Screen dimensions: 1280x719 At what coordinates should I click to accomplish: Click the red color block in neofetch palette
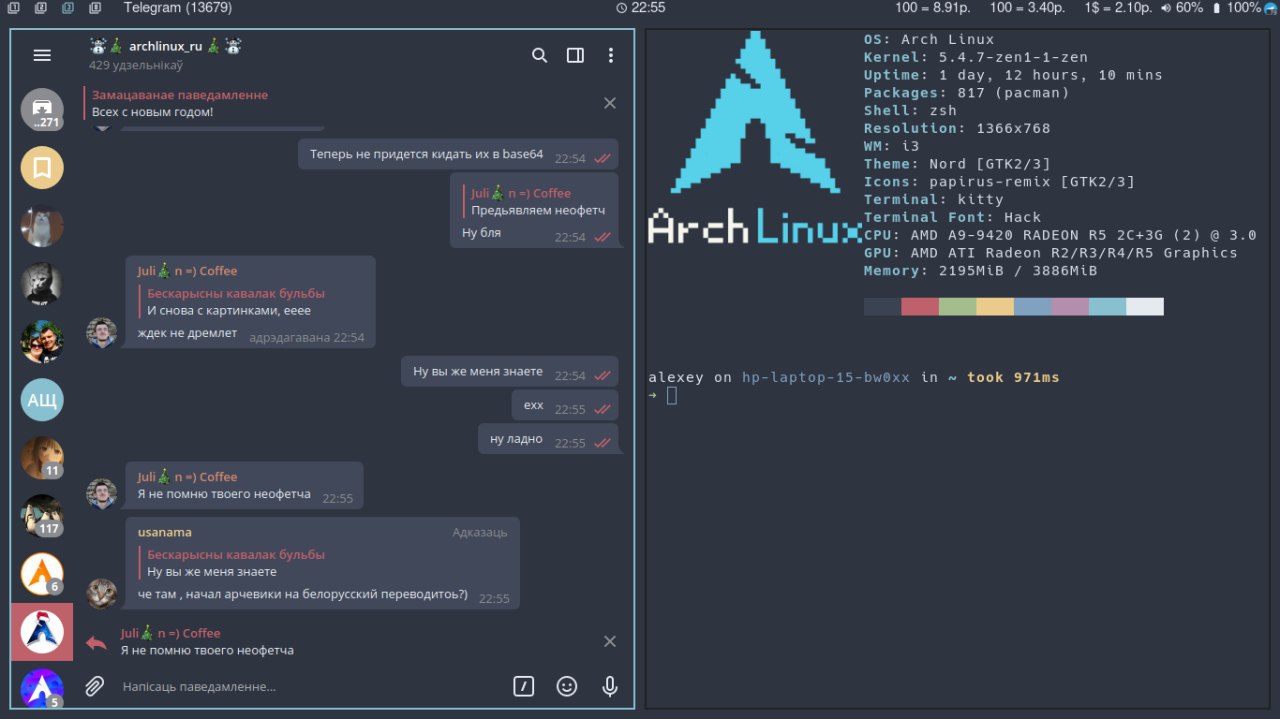click(x=920, y=306)
